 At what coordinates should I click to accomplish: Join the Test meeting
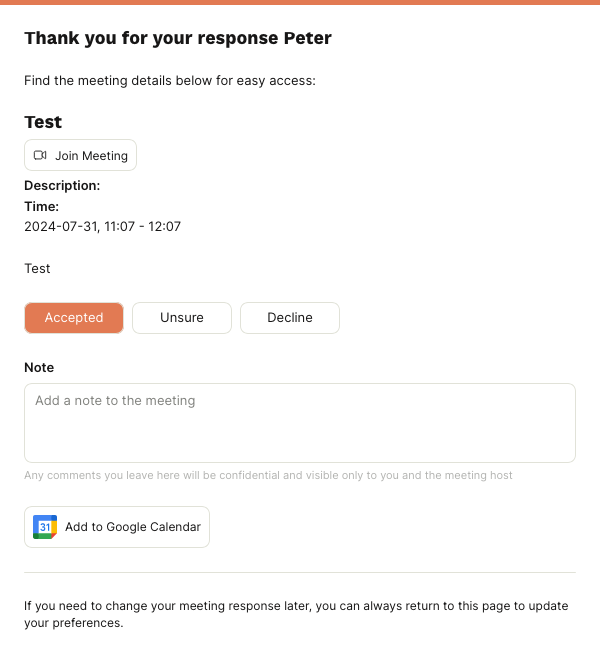coord(80,155)
